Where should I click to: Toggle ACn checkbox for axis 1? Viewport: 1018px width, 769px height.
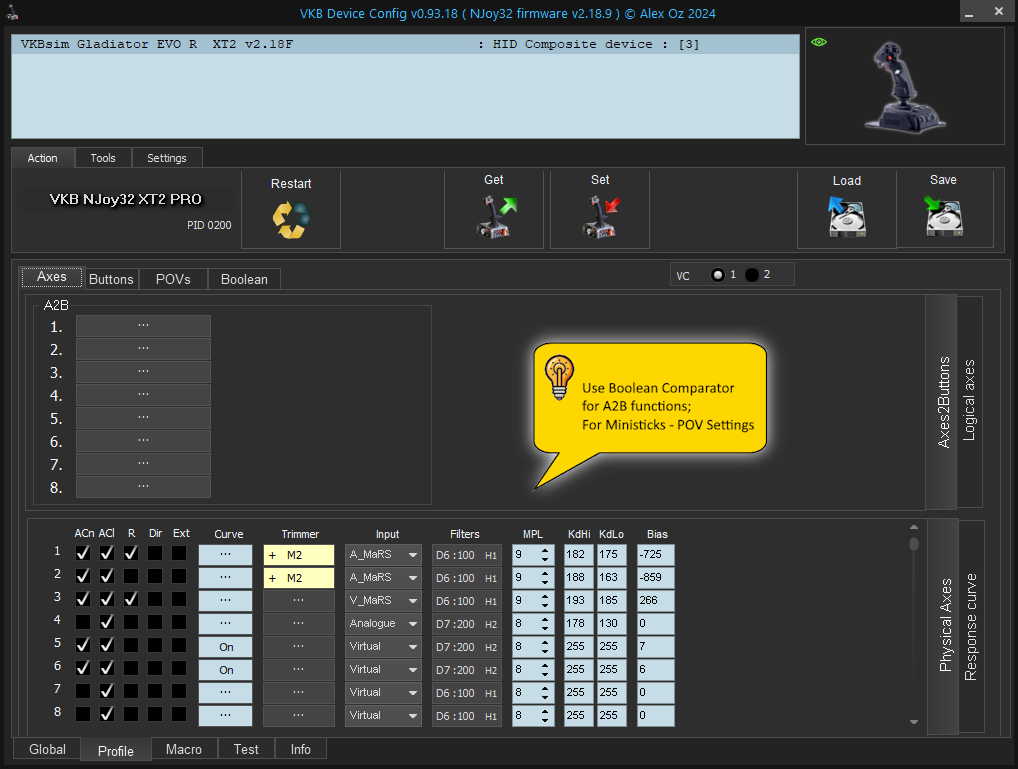[83, 553]
